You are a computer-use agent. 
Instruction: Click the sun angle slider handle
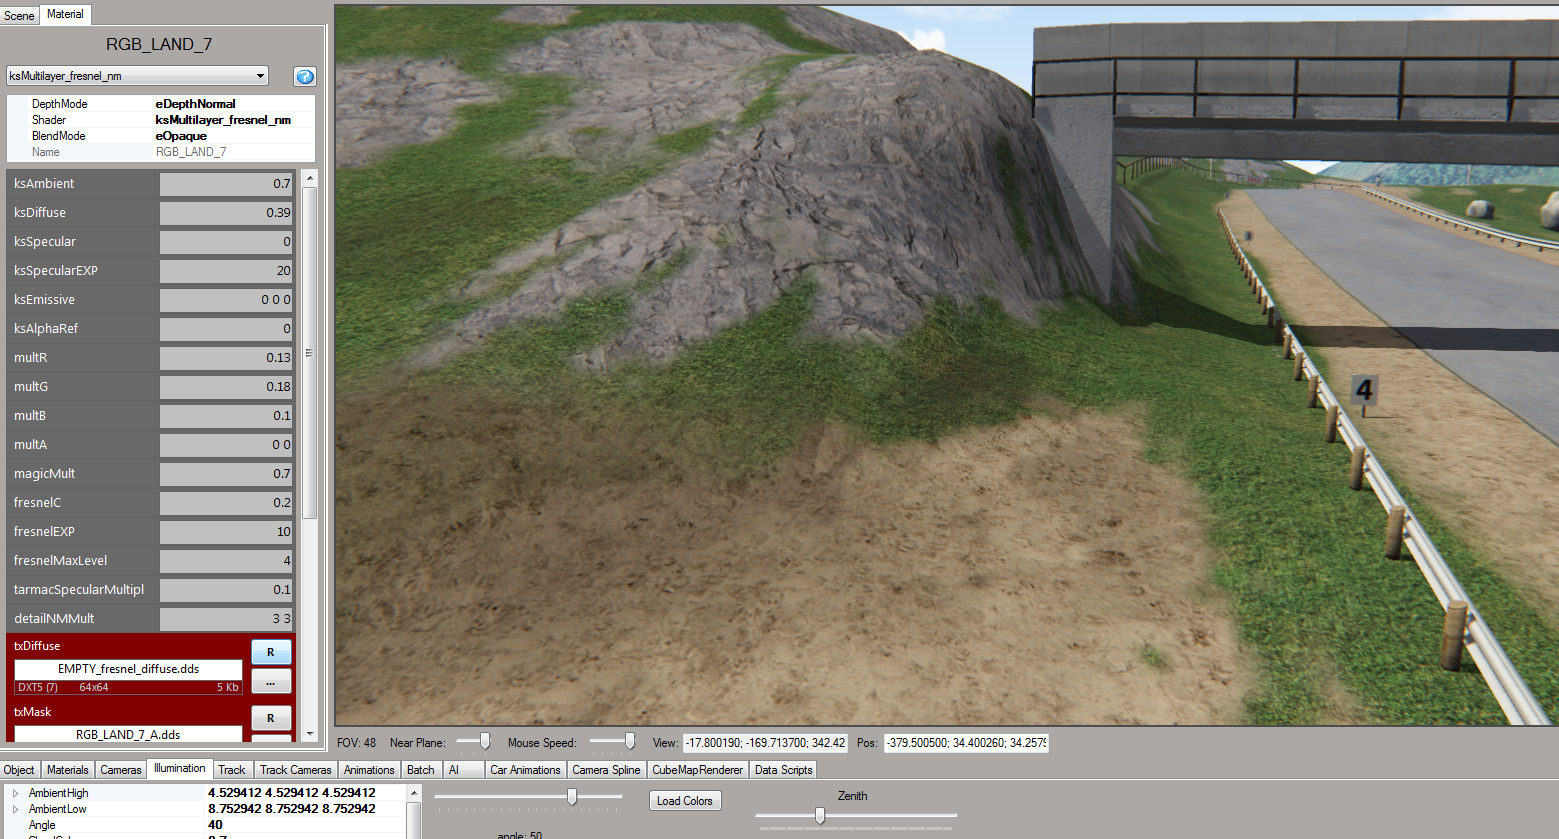[x=572, y=797]
